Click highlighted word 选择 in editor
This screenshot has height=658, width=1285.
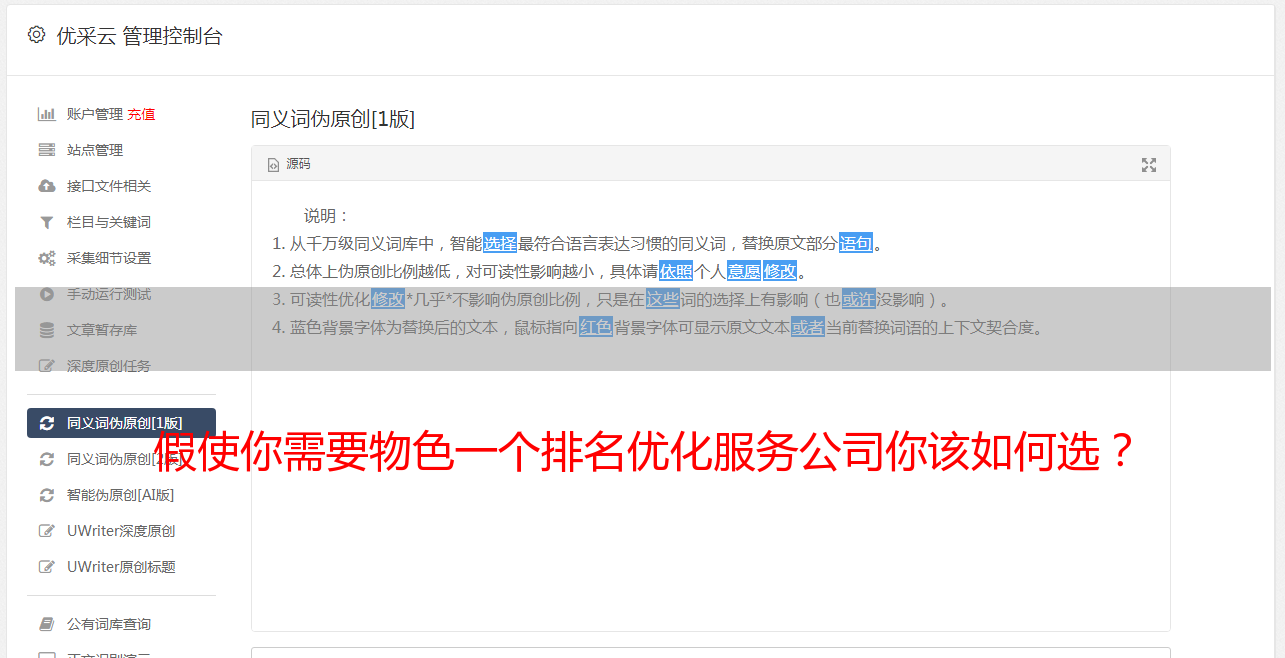click(x=500, y=243)
